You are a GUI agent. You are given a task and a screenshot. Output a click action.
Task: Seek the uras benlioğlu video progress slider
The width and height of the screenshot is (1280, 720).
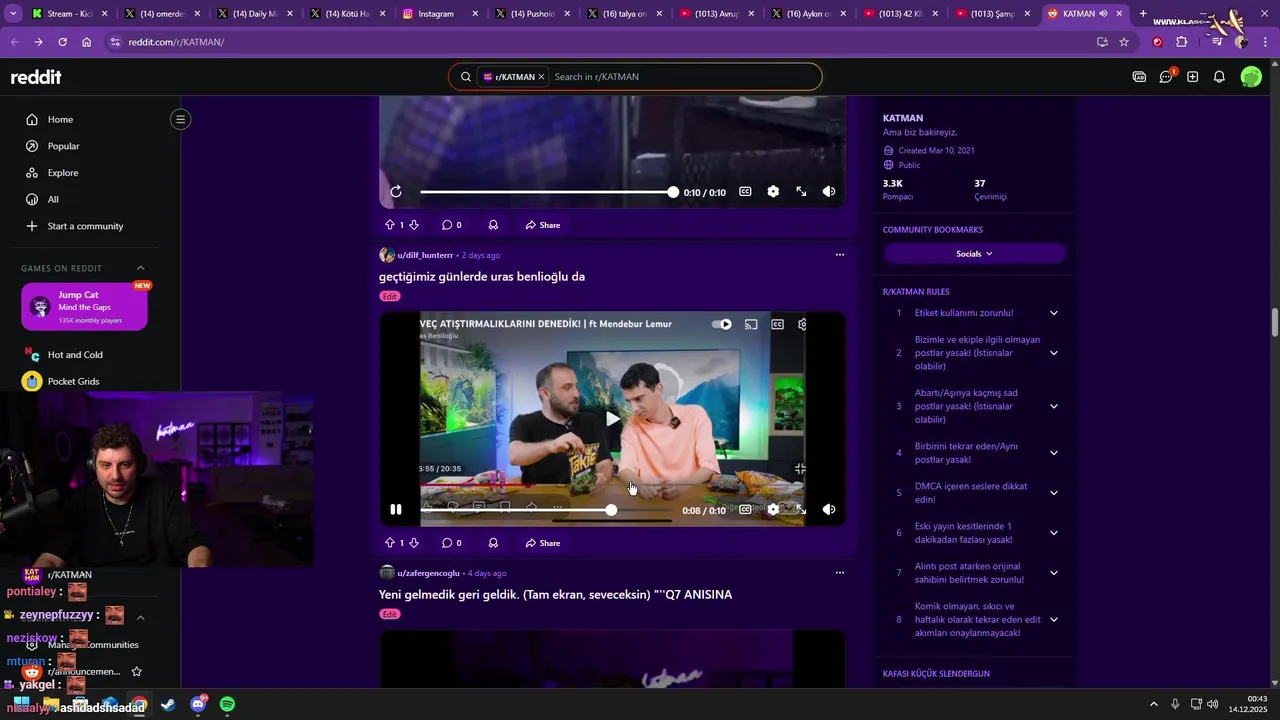tap(547, 509)
